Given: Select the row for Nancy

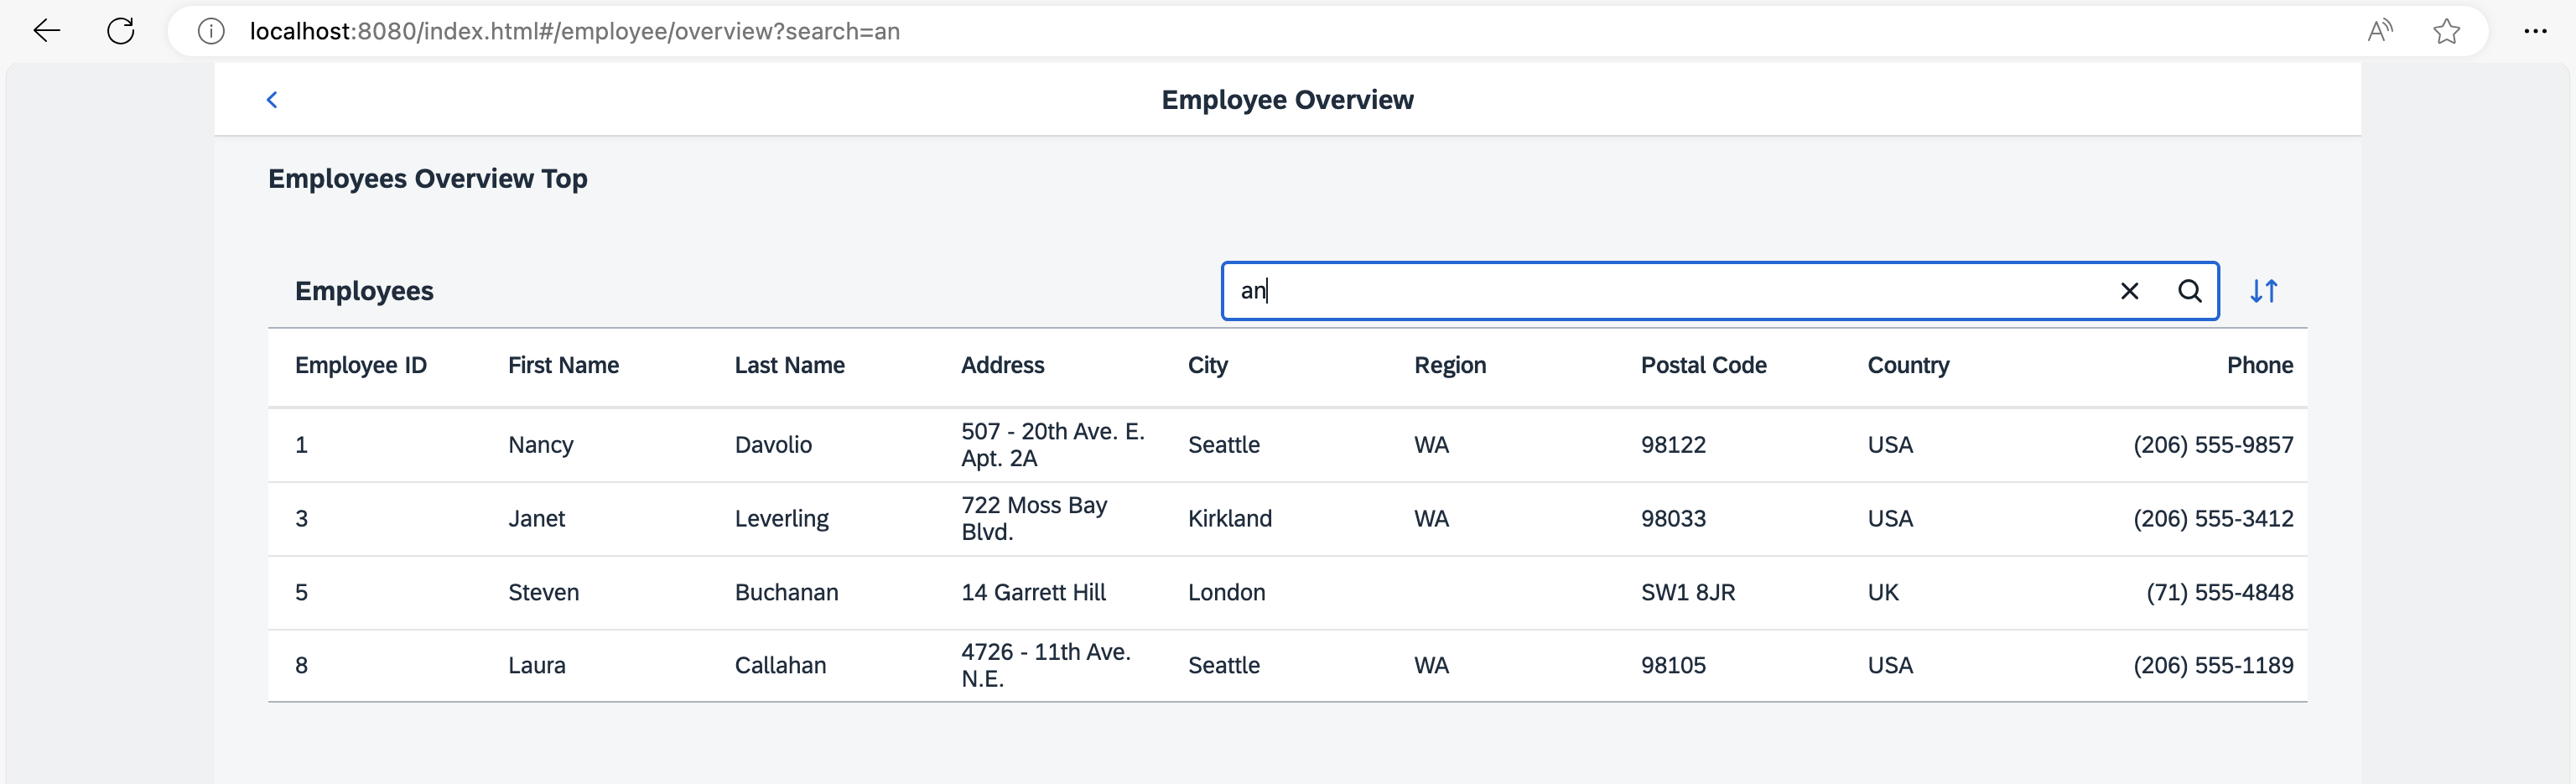Looking at the screenshot, I should [x=1287, y=445].
